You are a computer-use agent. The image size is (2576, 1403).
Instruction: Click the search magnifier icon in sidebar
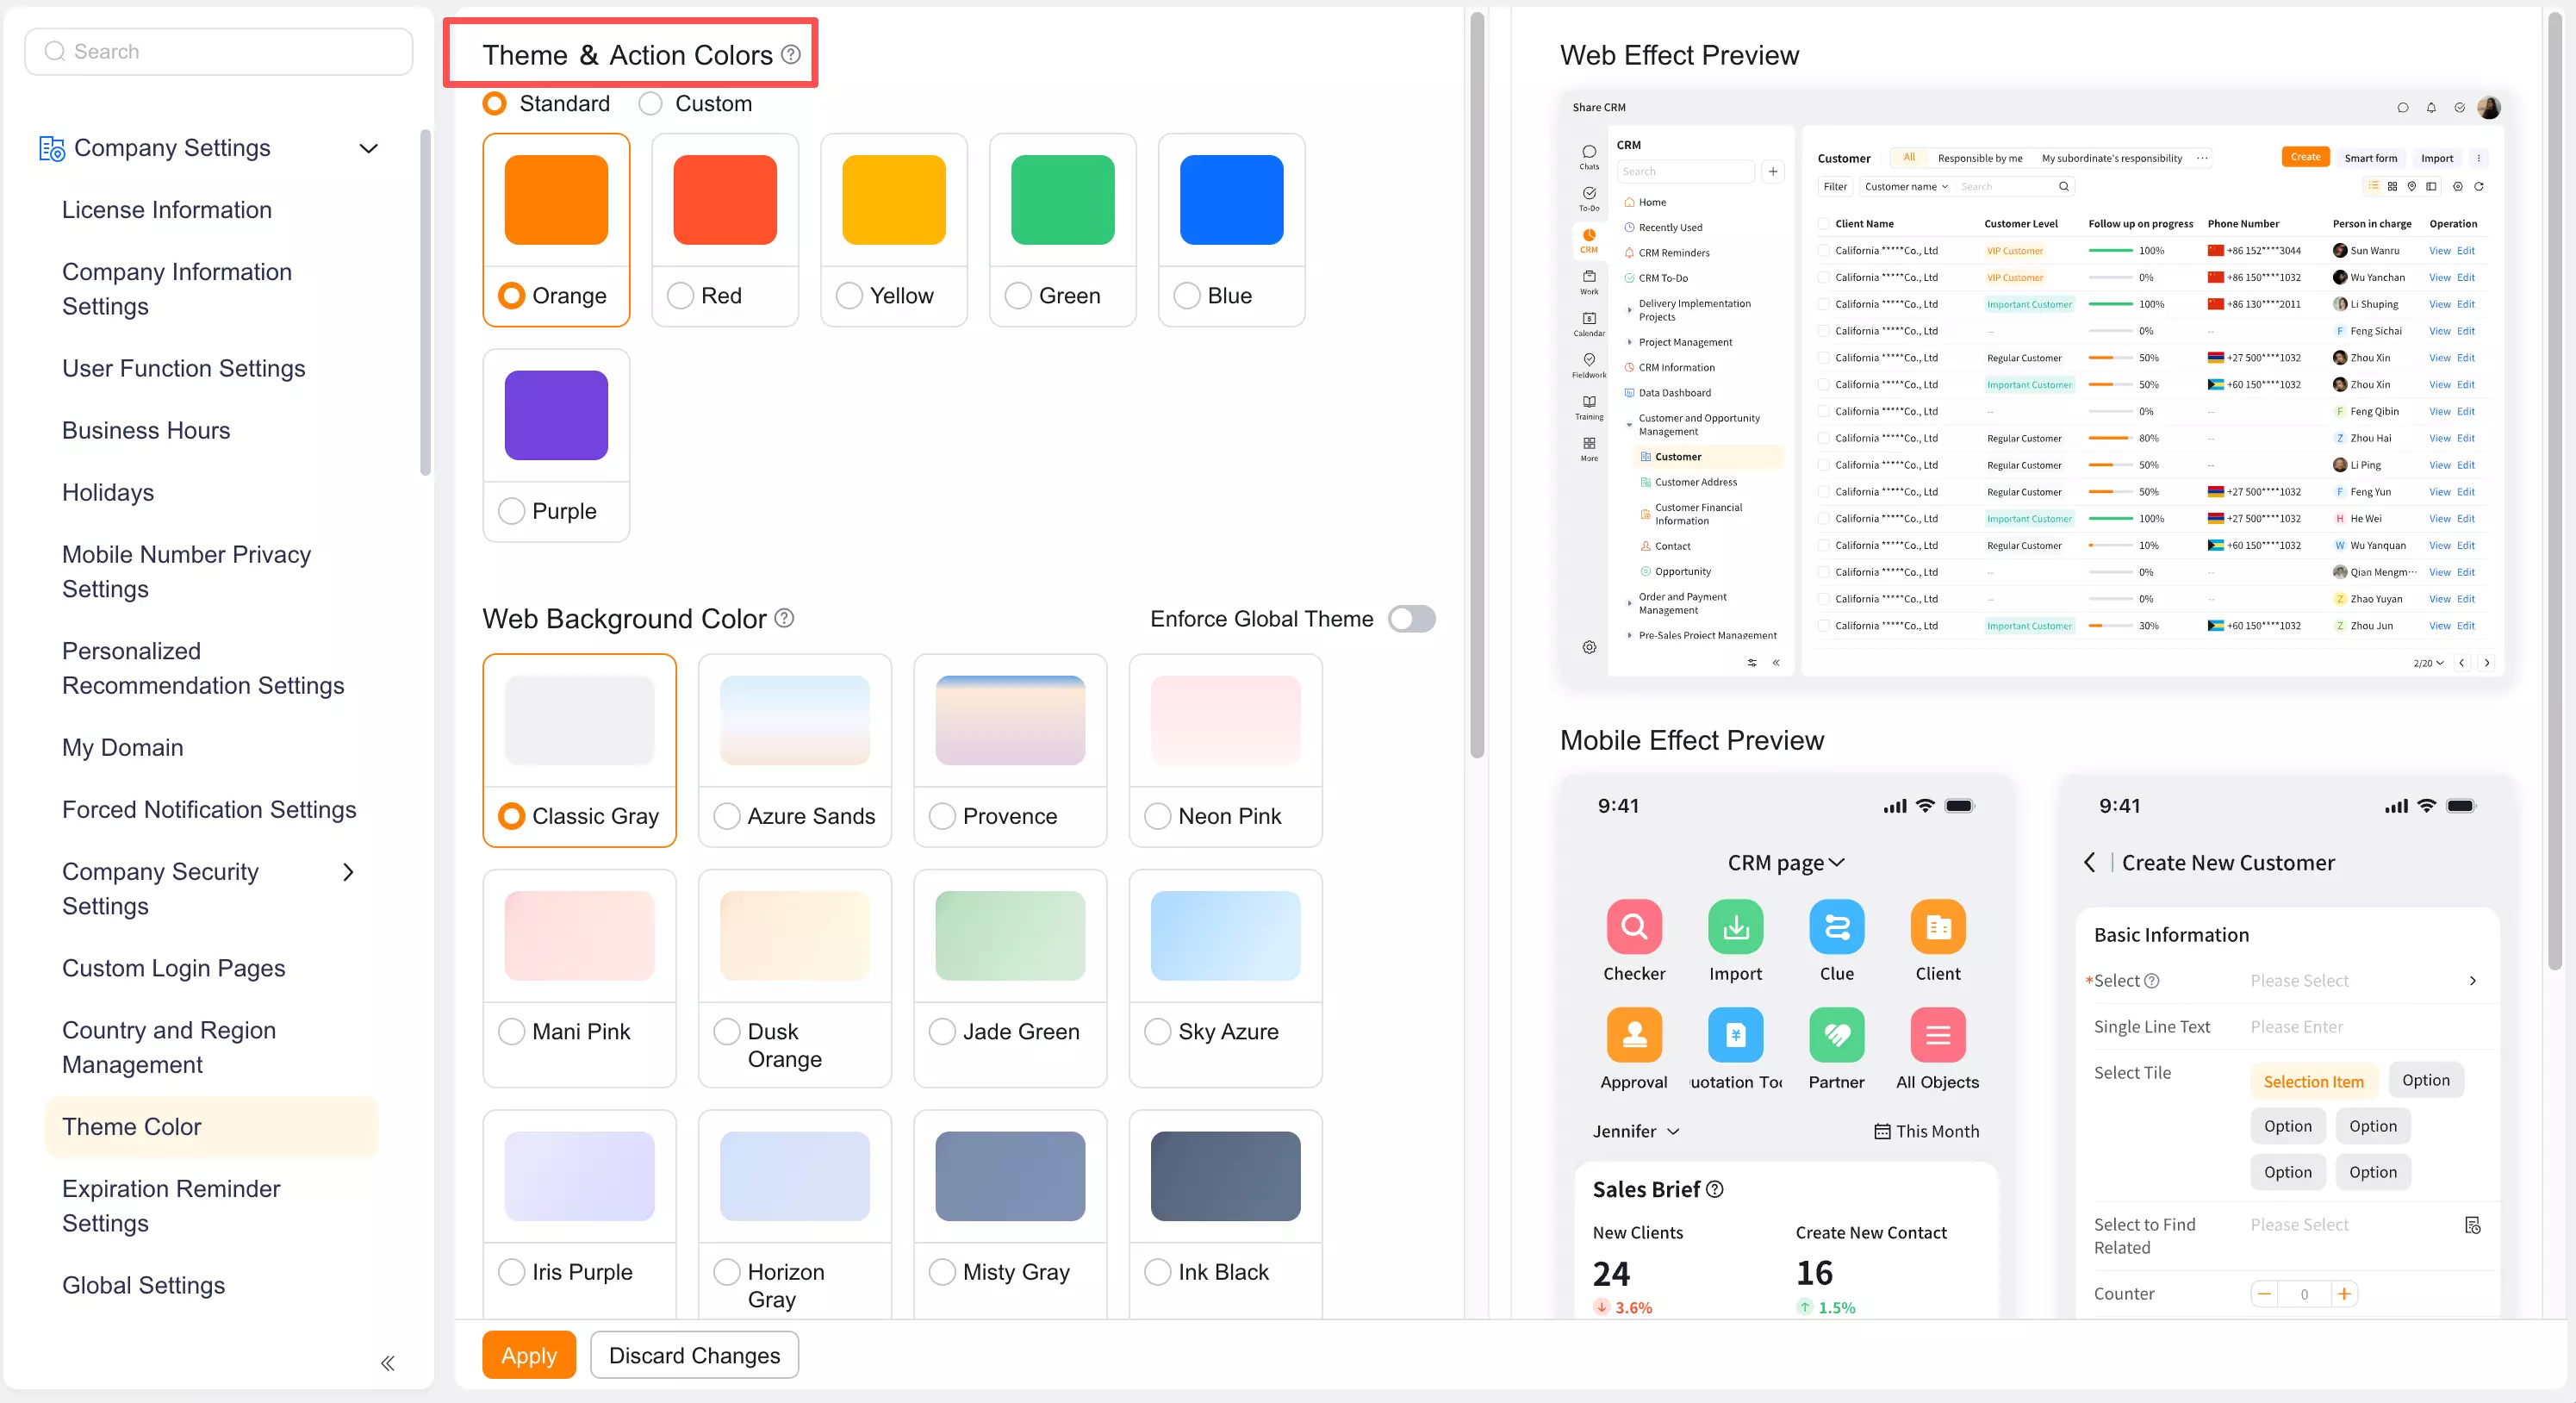55,51
